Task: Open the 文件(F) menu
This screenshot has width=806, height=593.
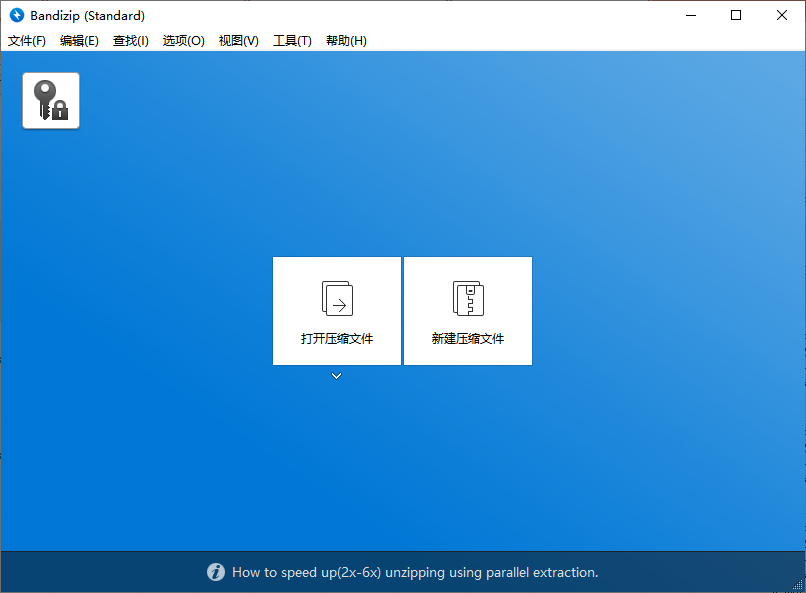Action: (x=27, y=40)
